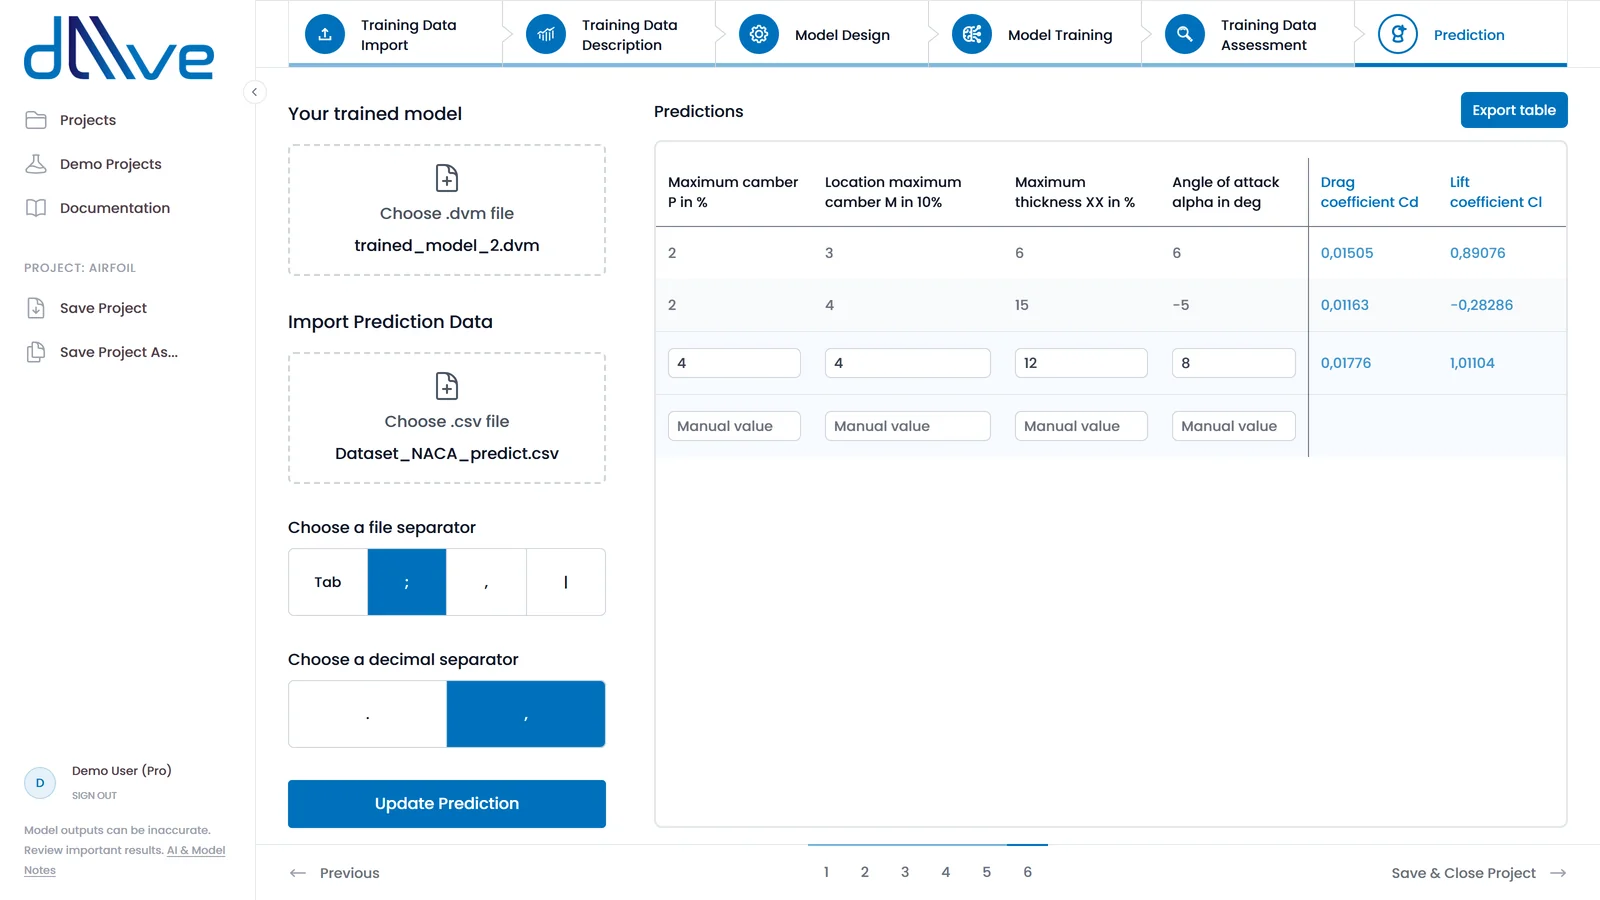The image size is (1600, 900).
Task: Select comma as decimal separator
Action: tap(526, 714)
